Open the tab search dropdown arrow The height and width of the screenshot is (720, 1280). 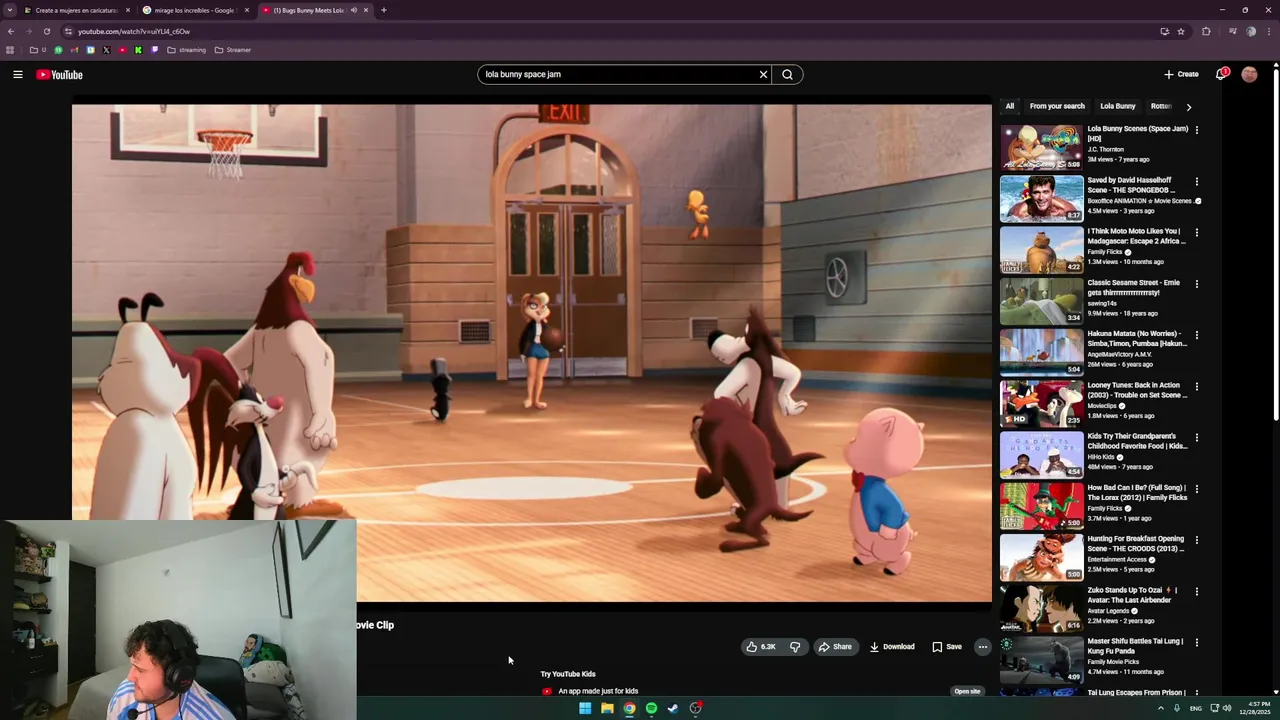[9, 10]
